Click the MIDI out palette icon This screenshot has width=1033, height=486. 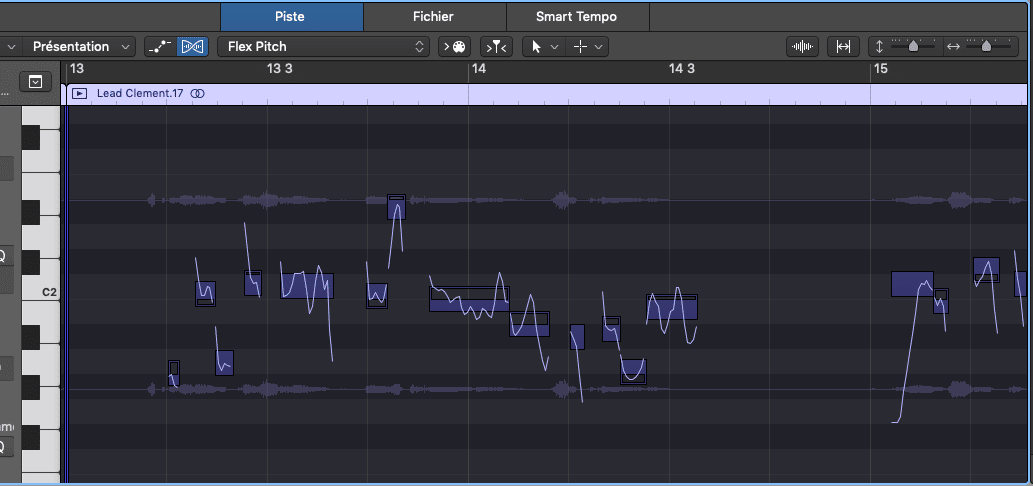[x=454, y=47]
